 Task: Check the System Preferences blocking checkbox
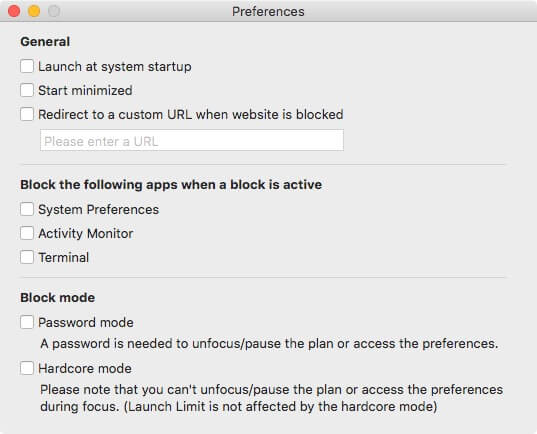(x=27, y=209)
